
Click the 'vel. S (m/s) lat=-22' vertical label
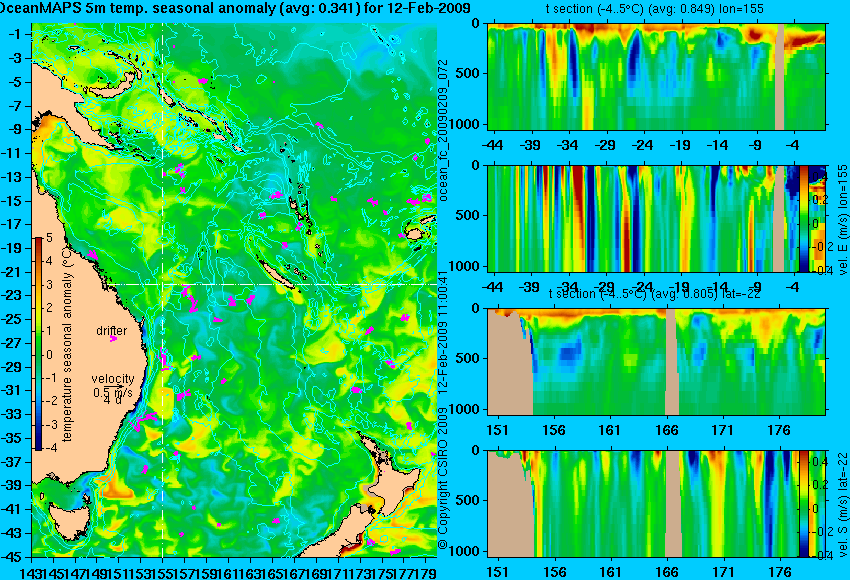click(x=842, y=504)
